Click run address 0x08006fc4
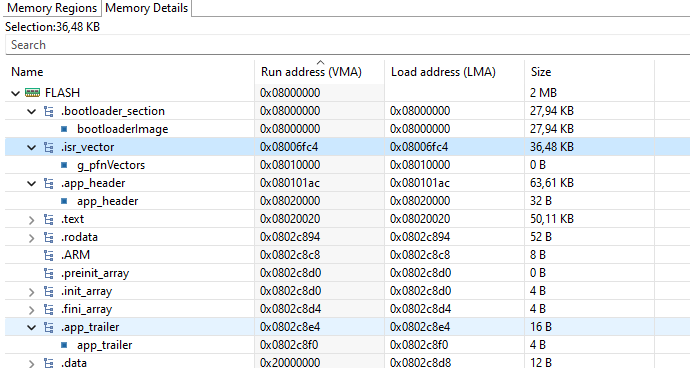 tap(289, 147)
